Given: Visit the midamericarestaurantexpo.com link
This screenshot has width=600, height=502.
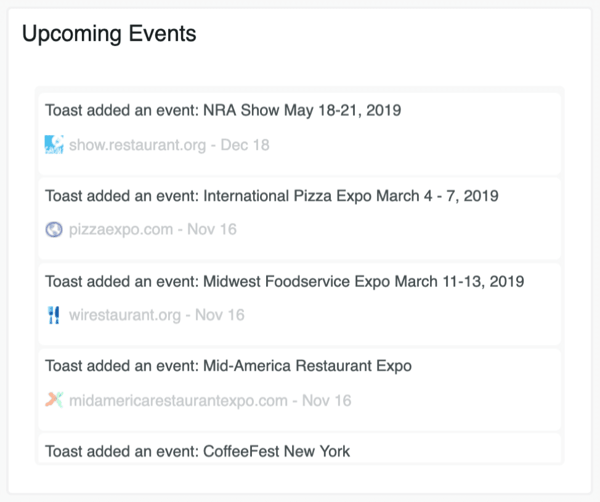Looking at the screenshot, I should [x=178, y=401].
